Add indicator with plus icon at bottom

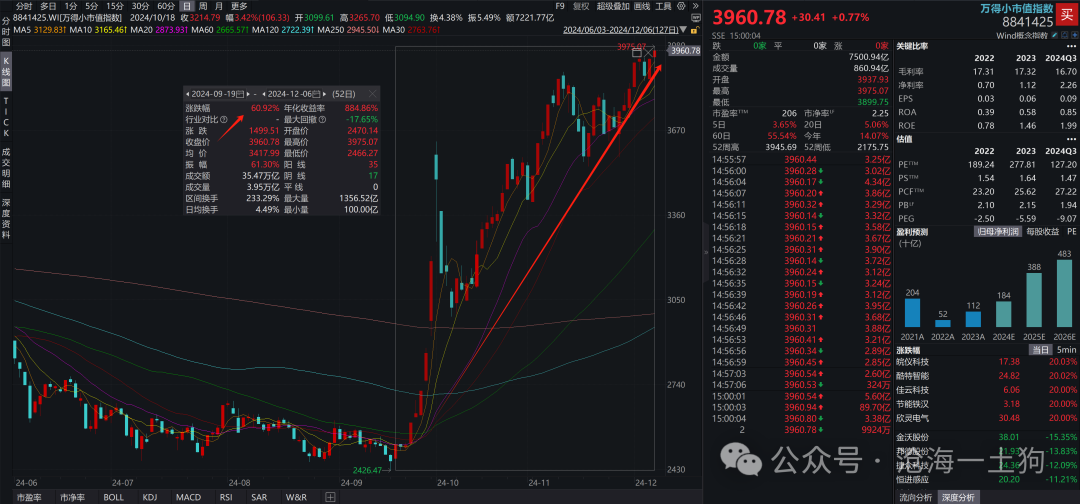331,496
